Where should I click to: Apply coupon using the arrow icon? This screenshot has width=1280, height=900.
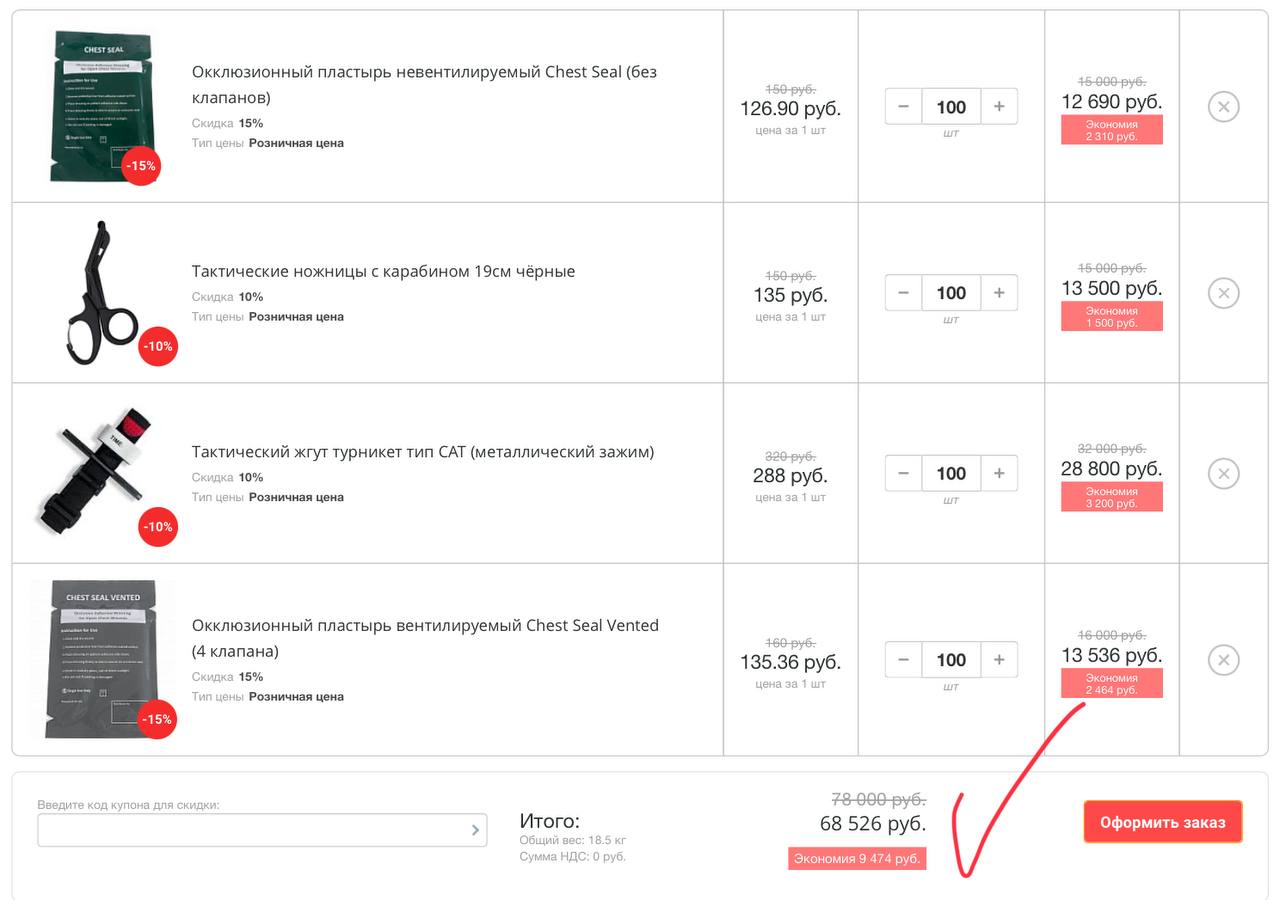tap(476, 830)
